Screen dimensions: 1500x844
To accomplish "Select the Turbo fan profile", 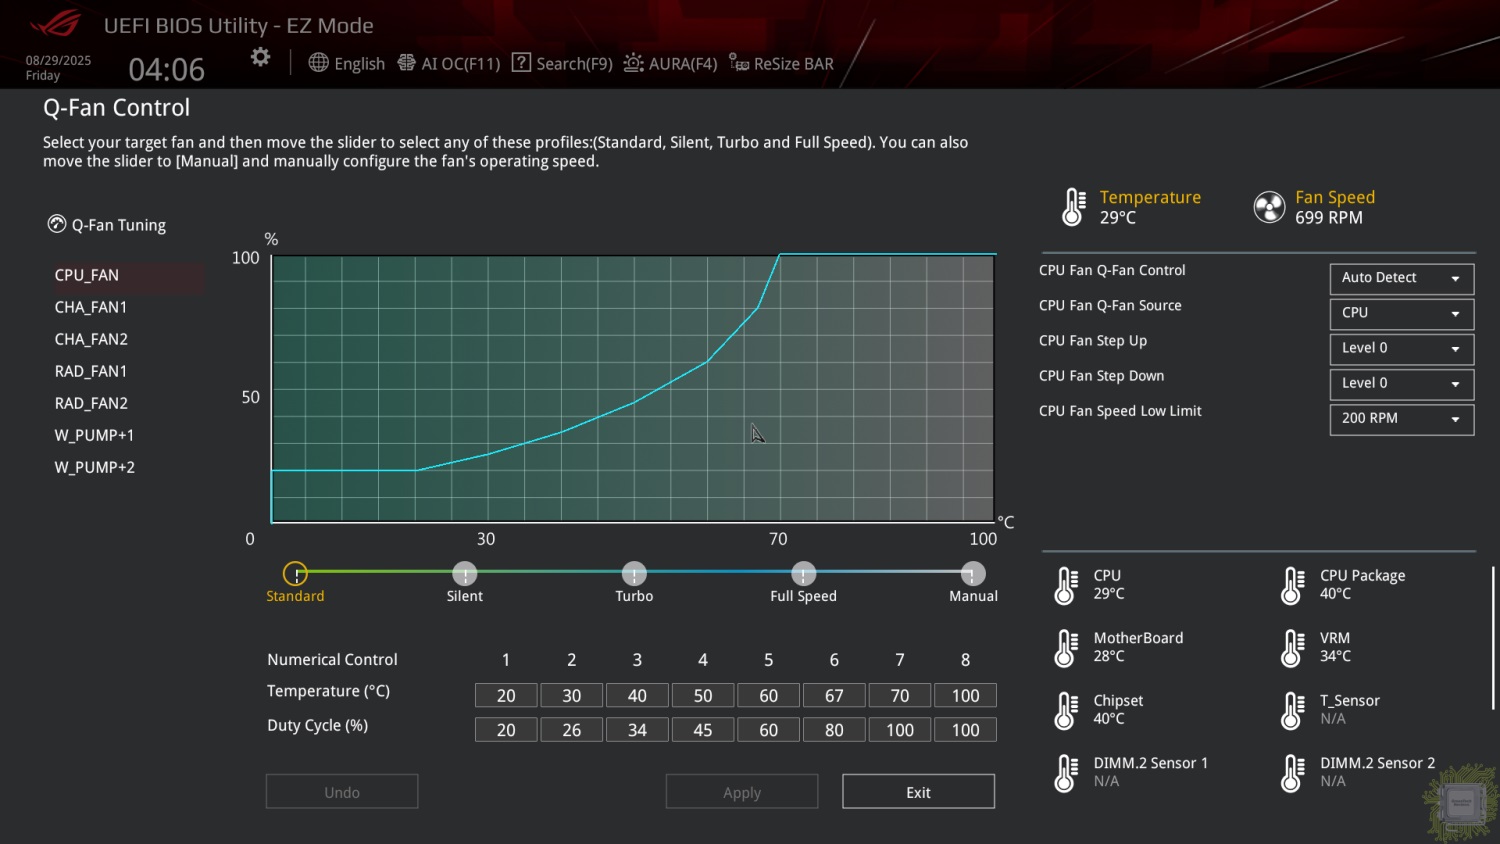I will click(634, 574).
